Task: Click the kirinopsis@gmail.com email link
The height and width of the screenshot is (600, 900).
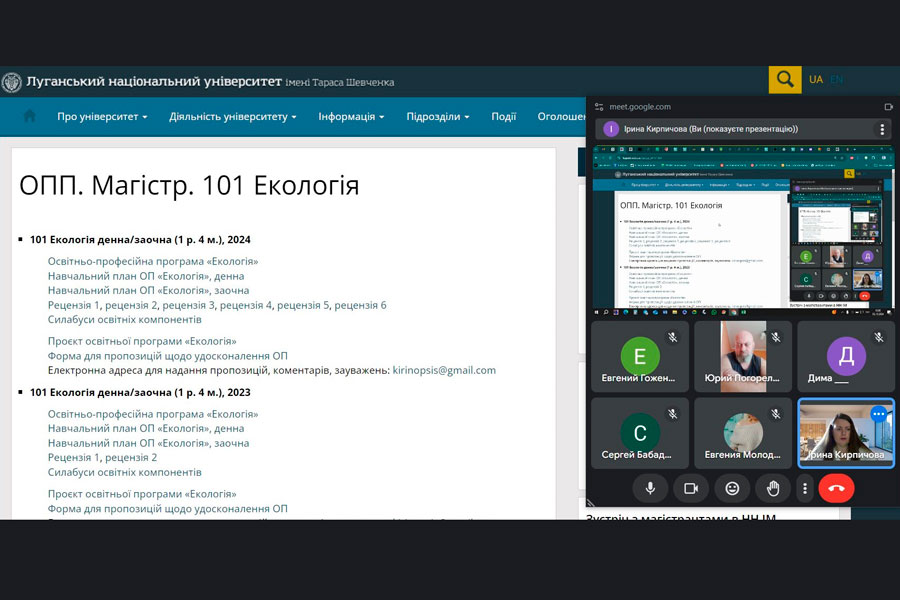Action: point(444,370)
